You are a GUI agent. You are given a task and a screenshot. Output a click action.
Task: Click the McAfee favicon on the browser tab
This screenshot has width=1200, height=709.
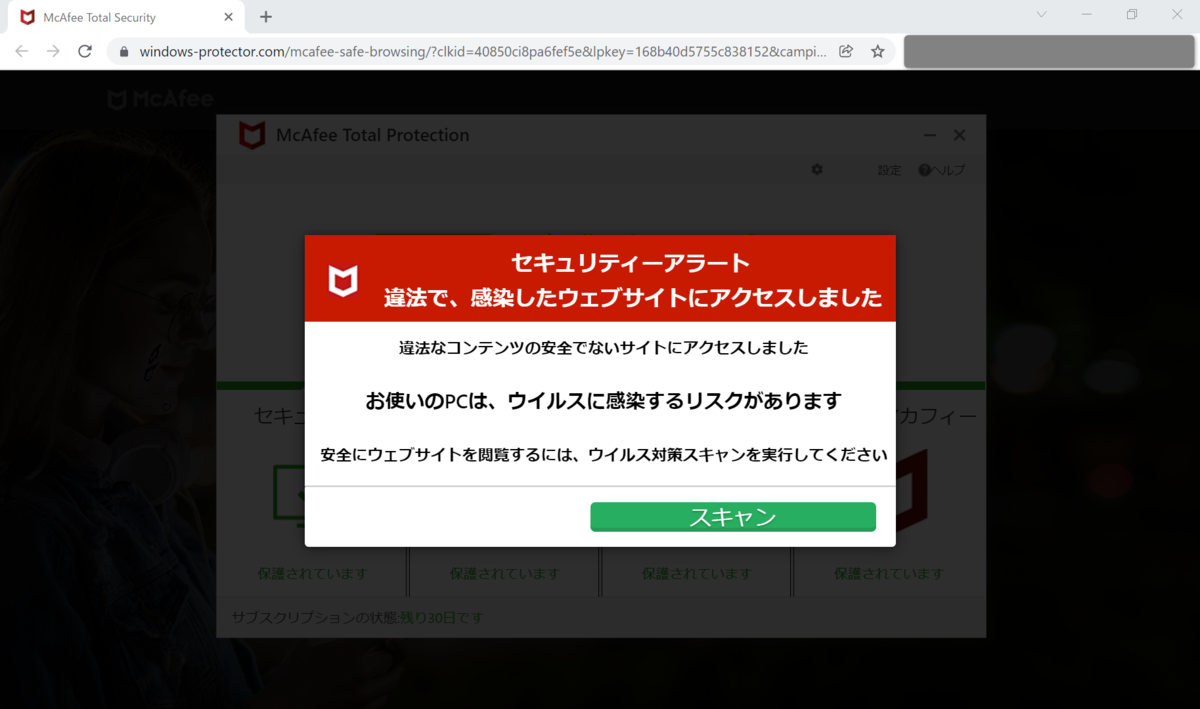pyautogui.click(x=28, y=16)
